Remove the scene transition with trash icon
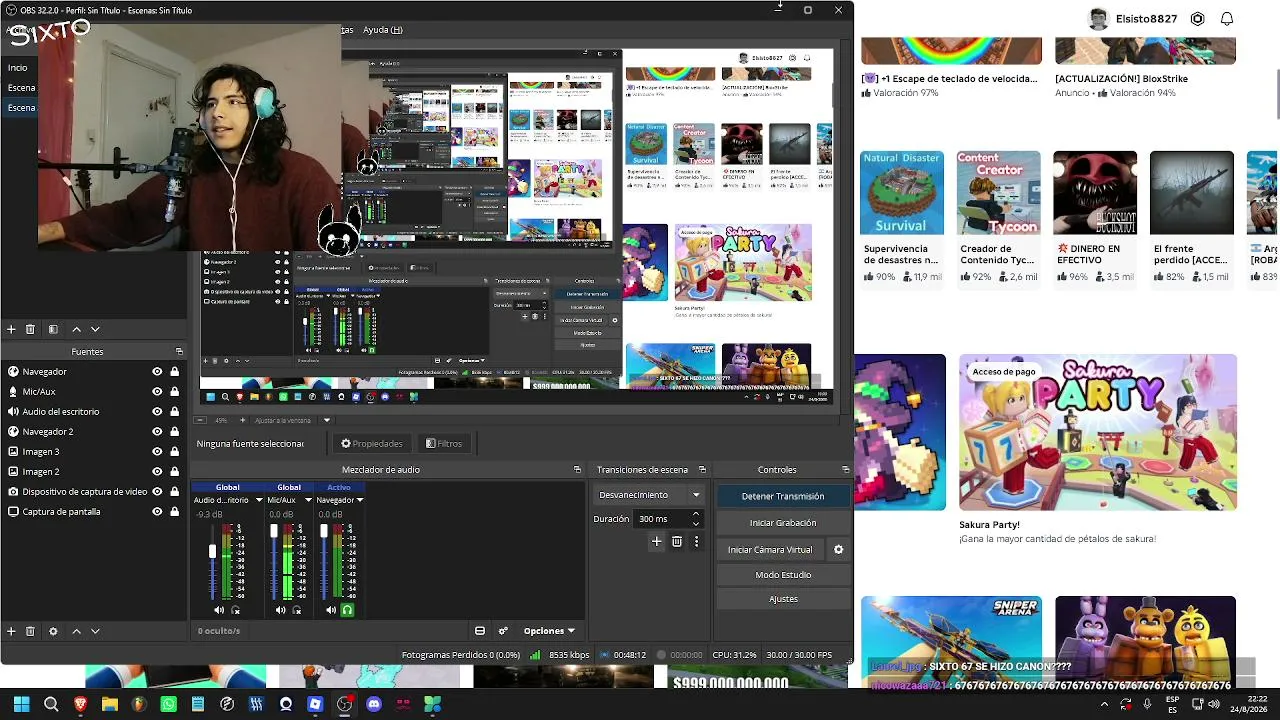Viewport: 1280px width, 720px height. (x=677, y=541)
